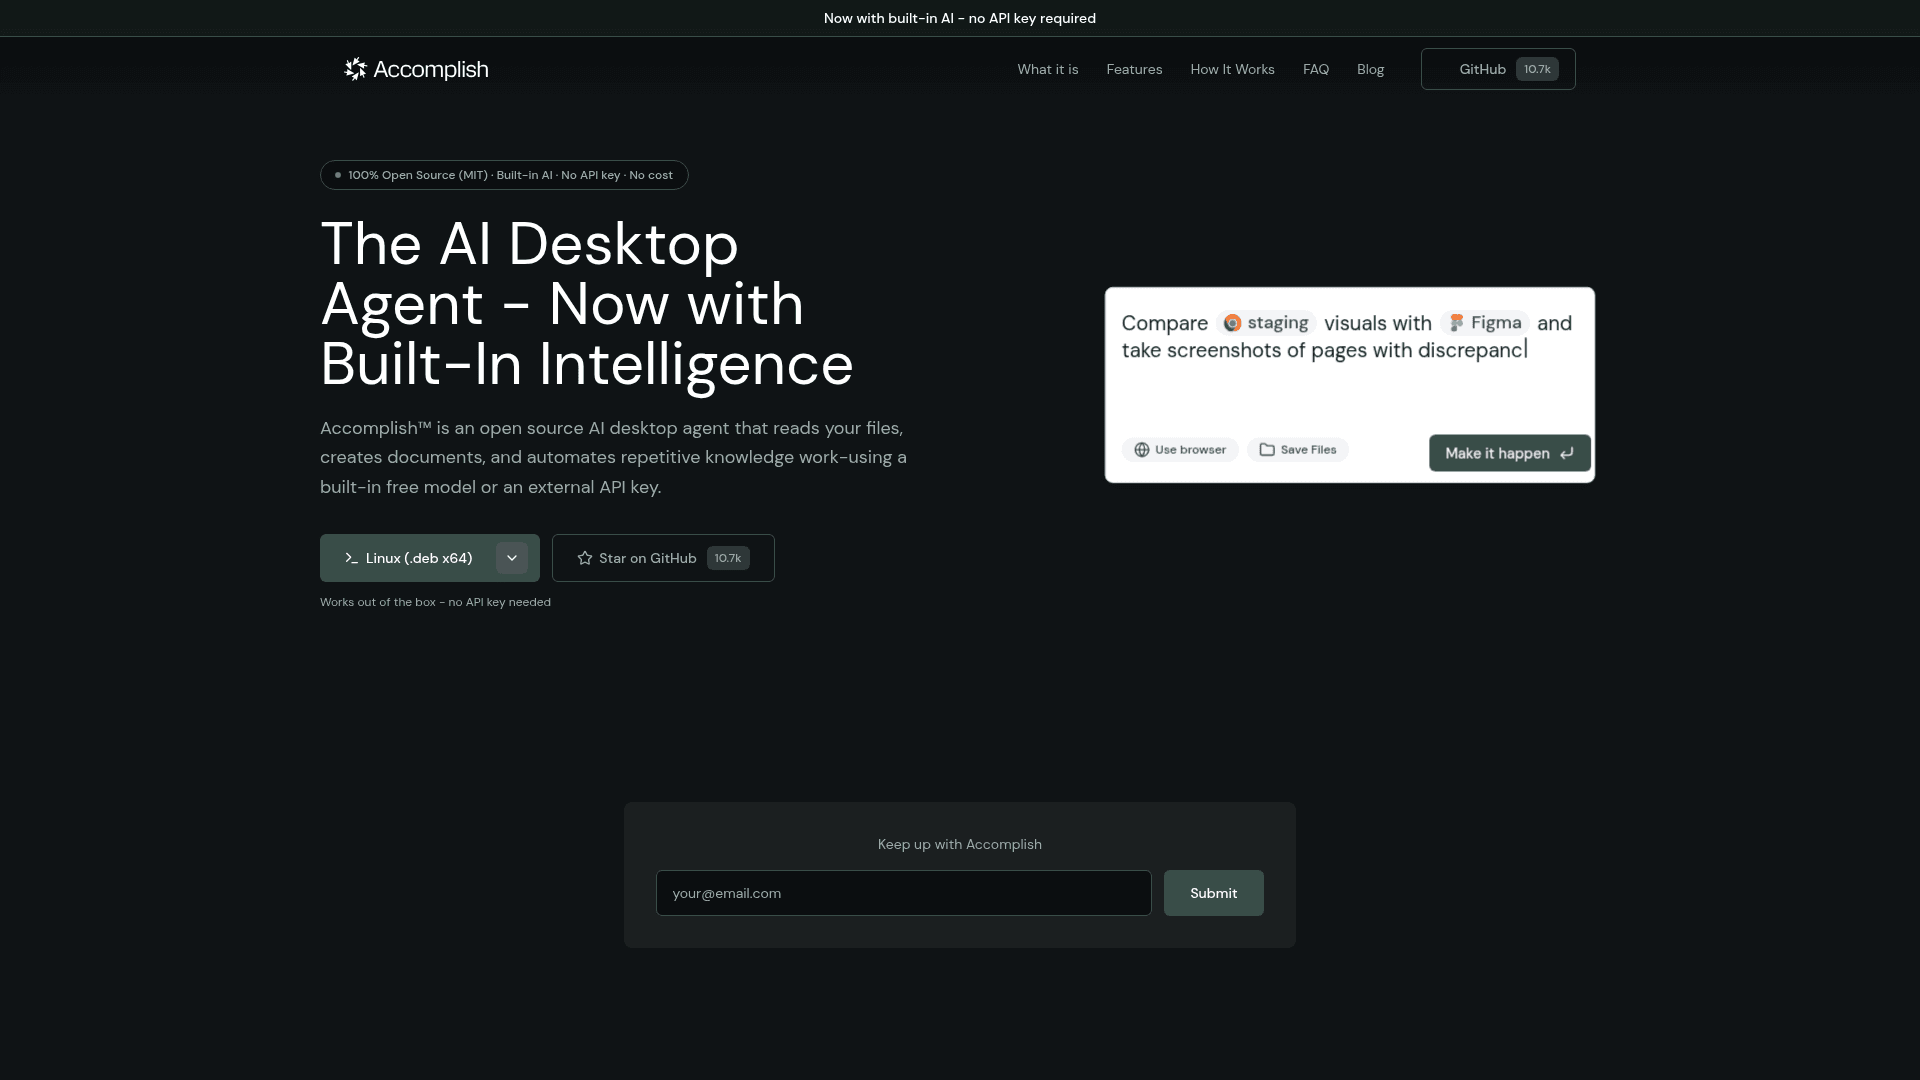The image size is (1920, 1080).
Task: Click the Figma icon chip in the prompt
Action: pyautogui.click(x=1454, y=322)
